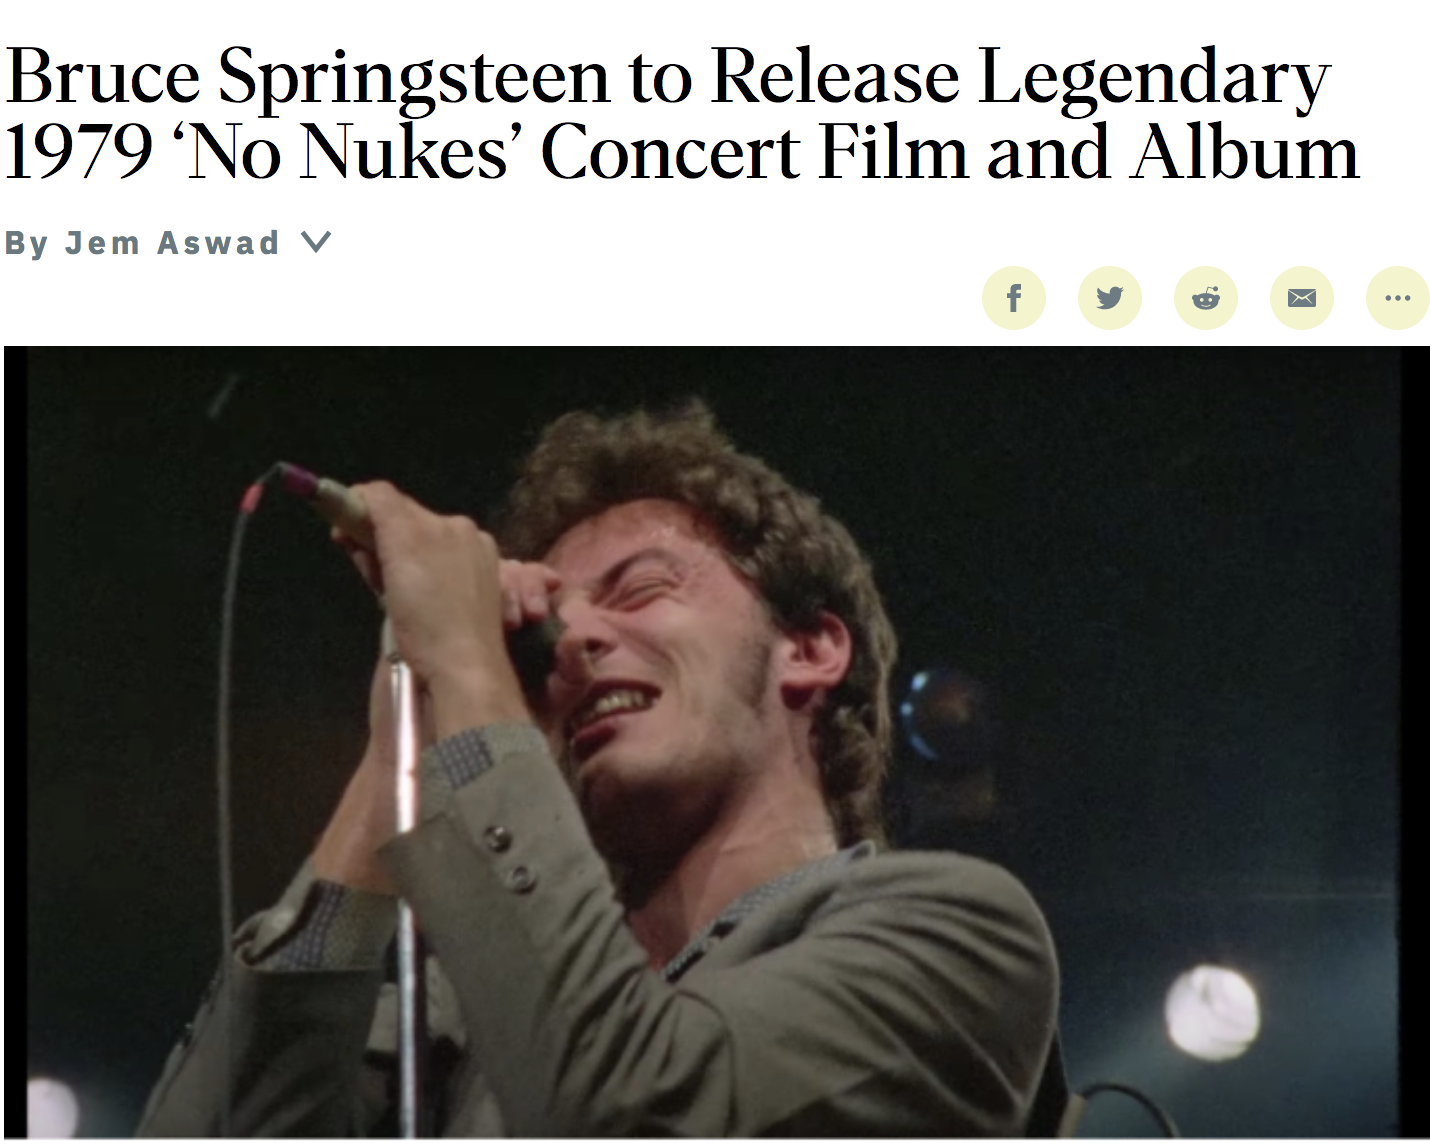
Task: Open Jem Aswad's author page
Action: [x=172, y=243]
